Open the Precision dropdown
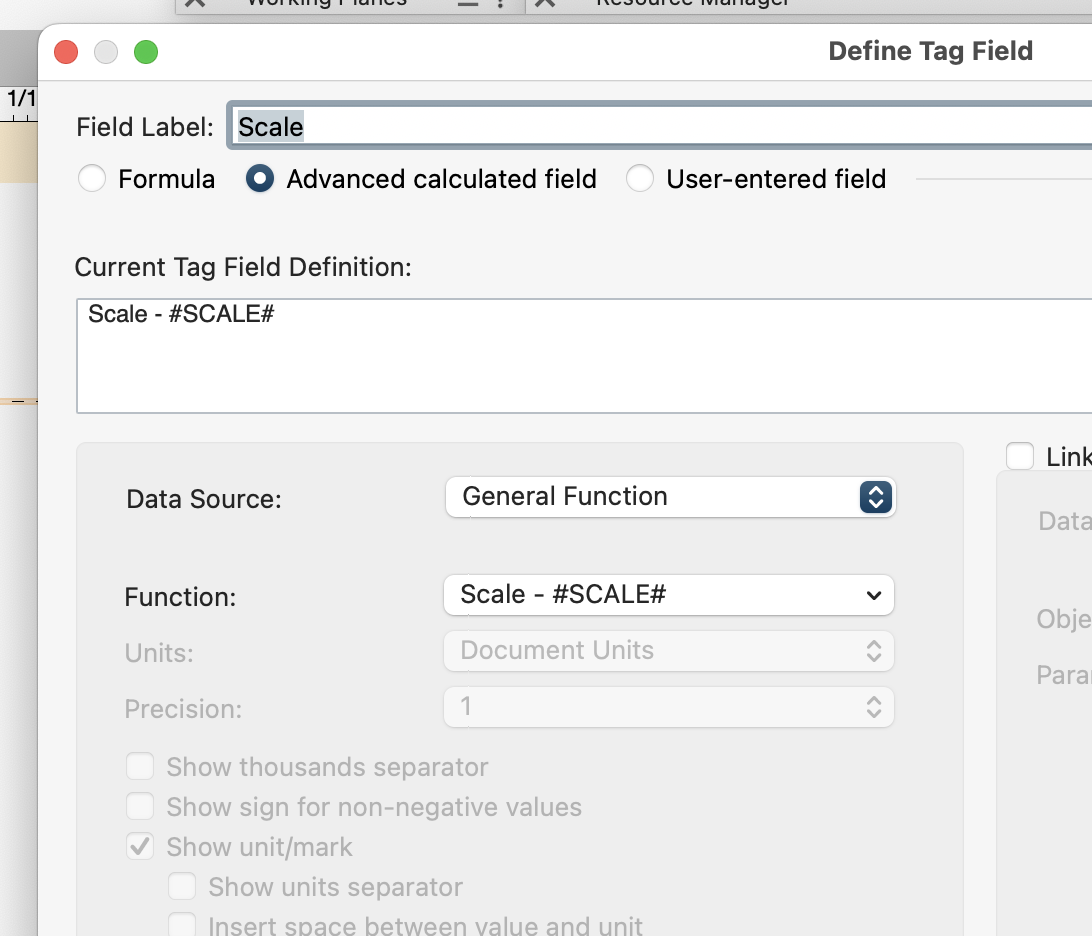This screenshot has height=936, width=1092. click(668, 707)
